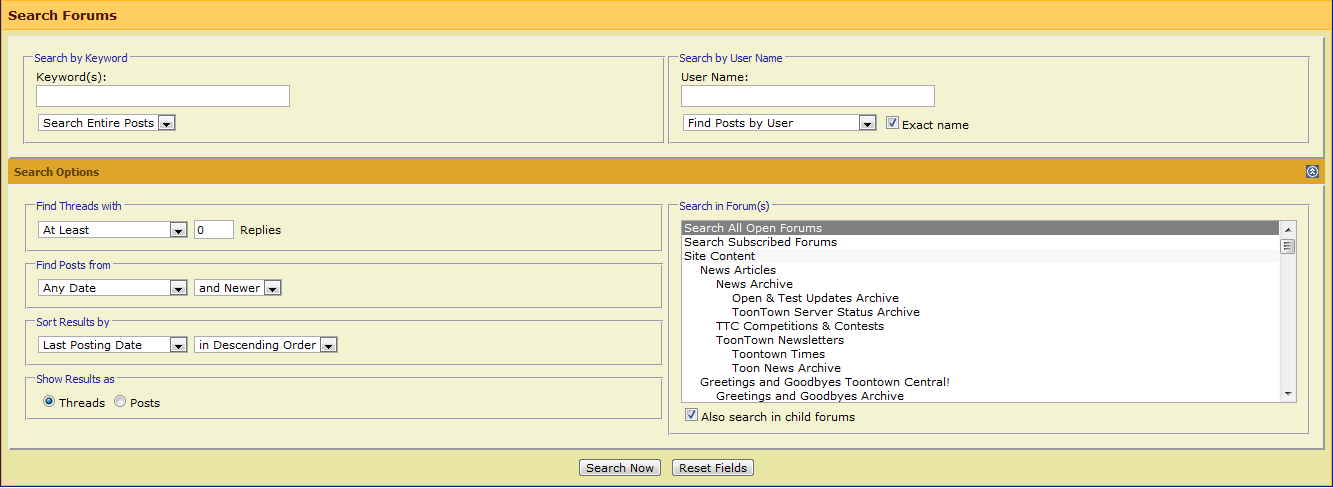Toggle Also search in child forums

(x=691, y=415)
